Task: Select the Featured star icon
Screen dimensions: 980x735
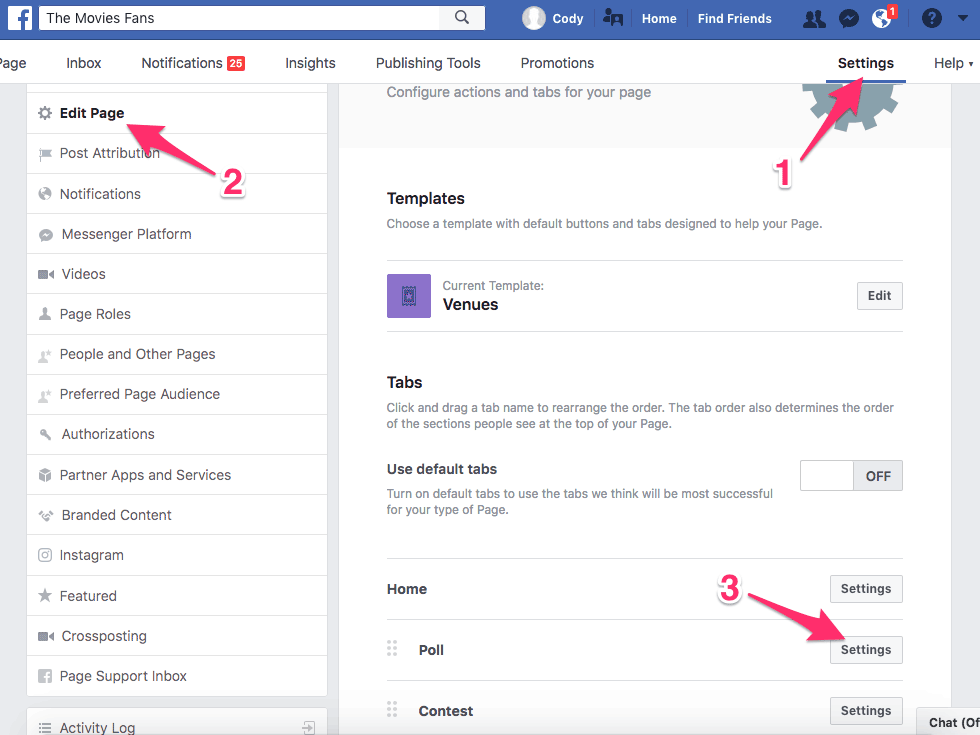Action: [x=44, y=595]
